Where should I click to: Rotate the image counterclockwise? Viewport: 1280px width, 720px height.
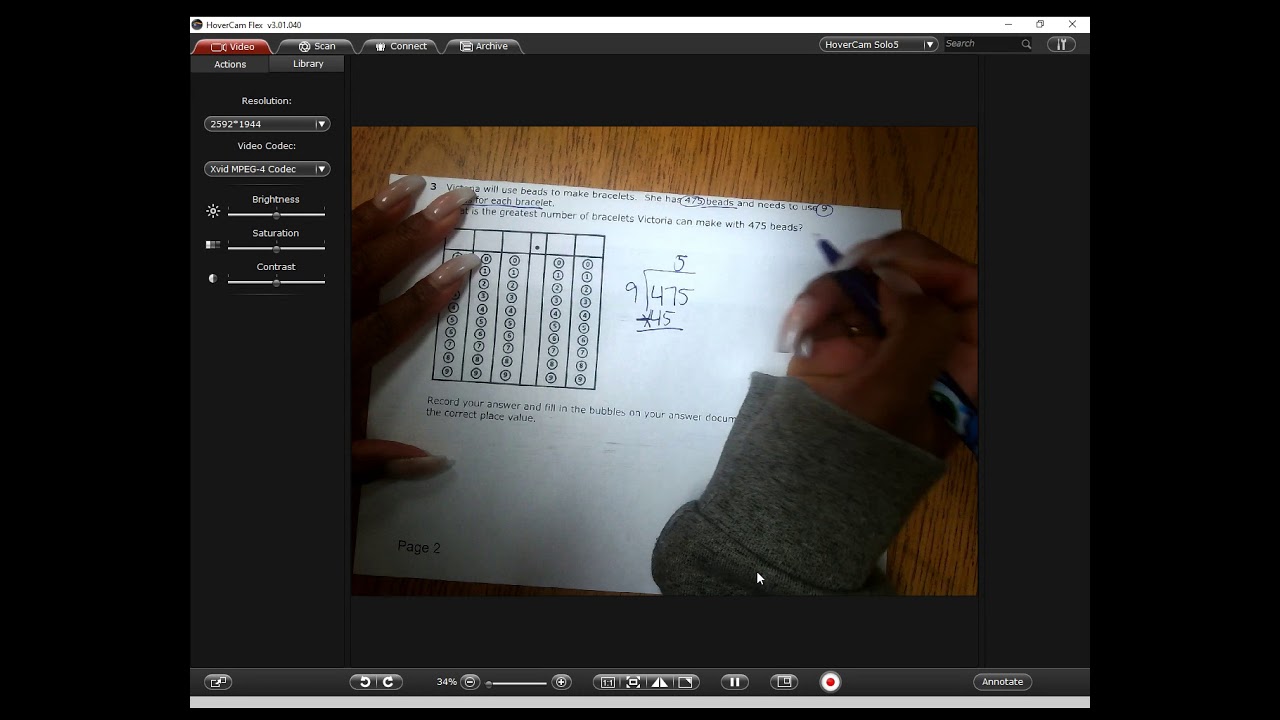pos(364,682)
